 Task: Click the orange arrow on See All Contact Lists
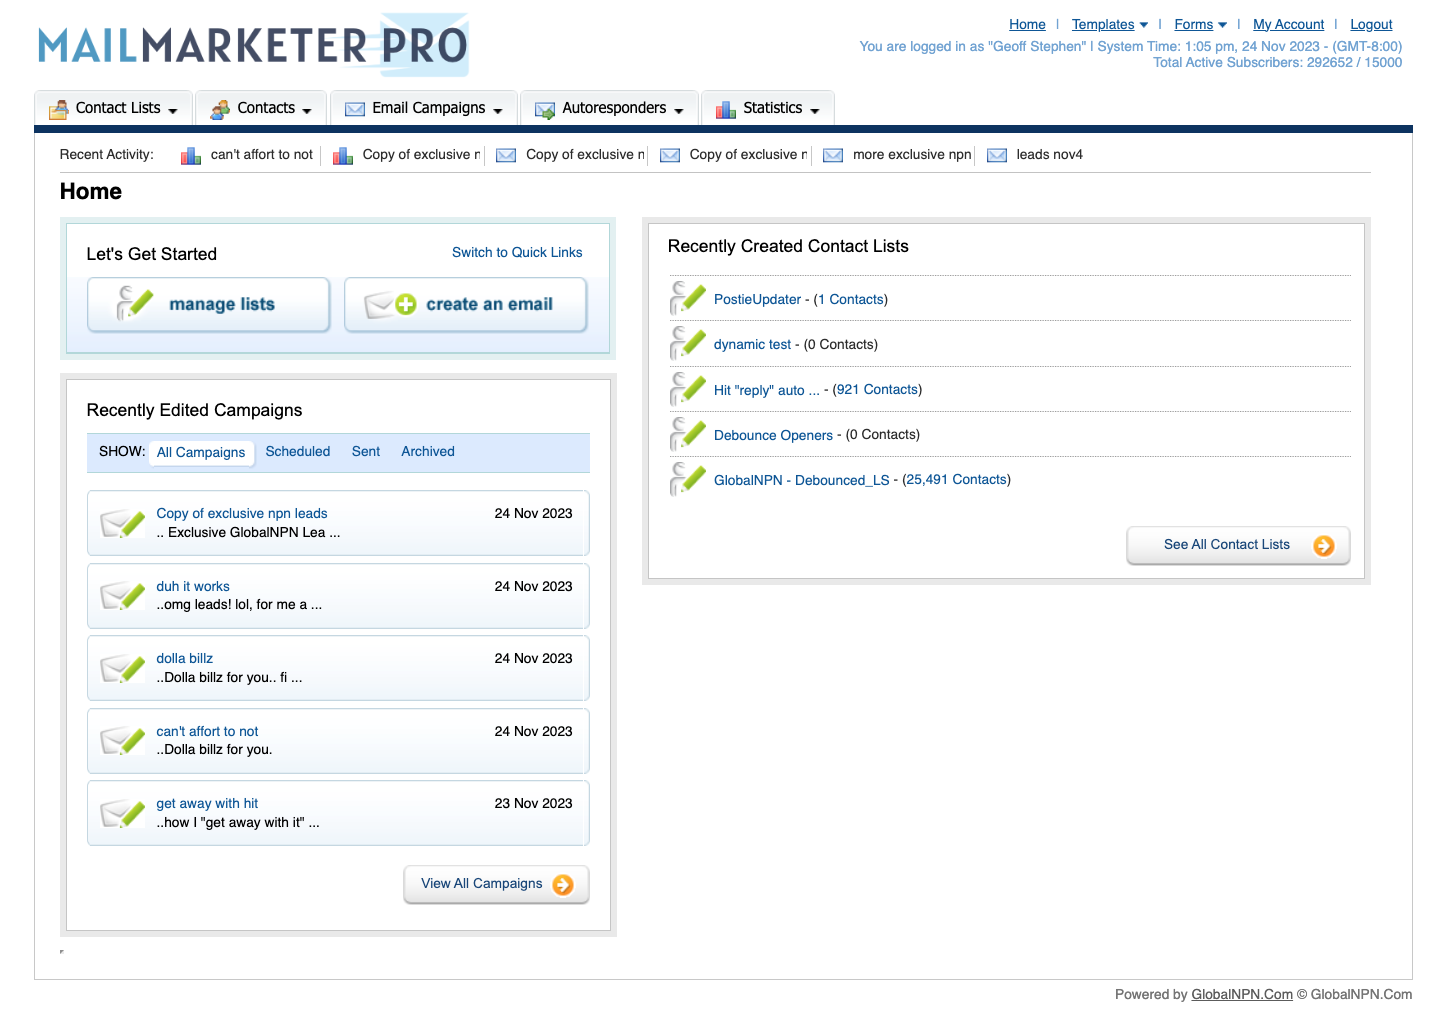[1323, 546]
